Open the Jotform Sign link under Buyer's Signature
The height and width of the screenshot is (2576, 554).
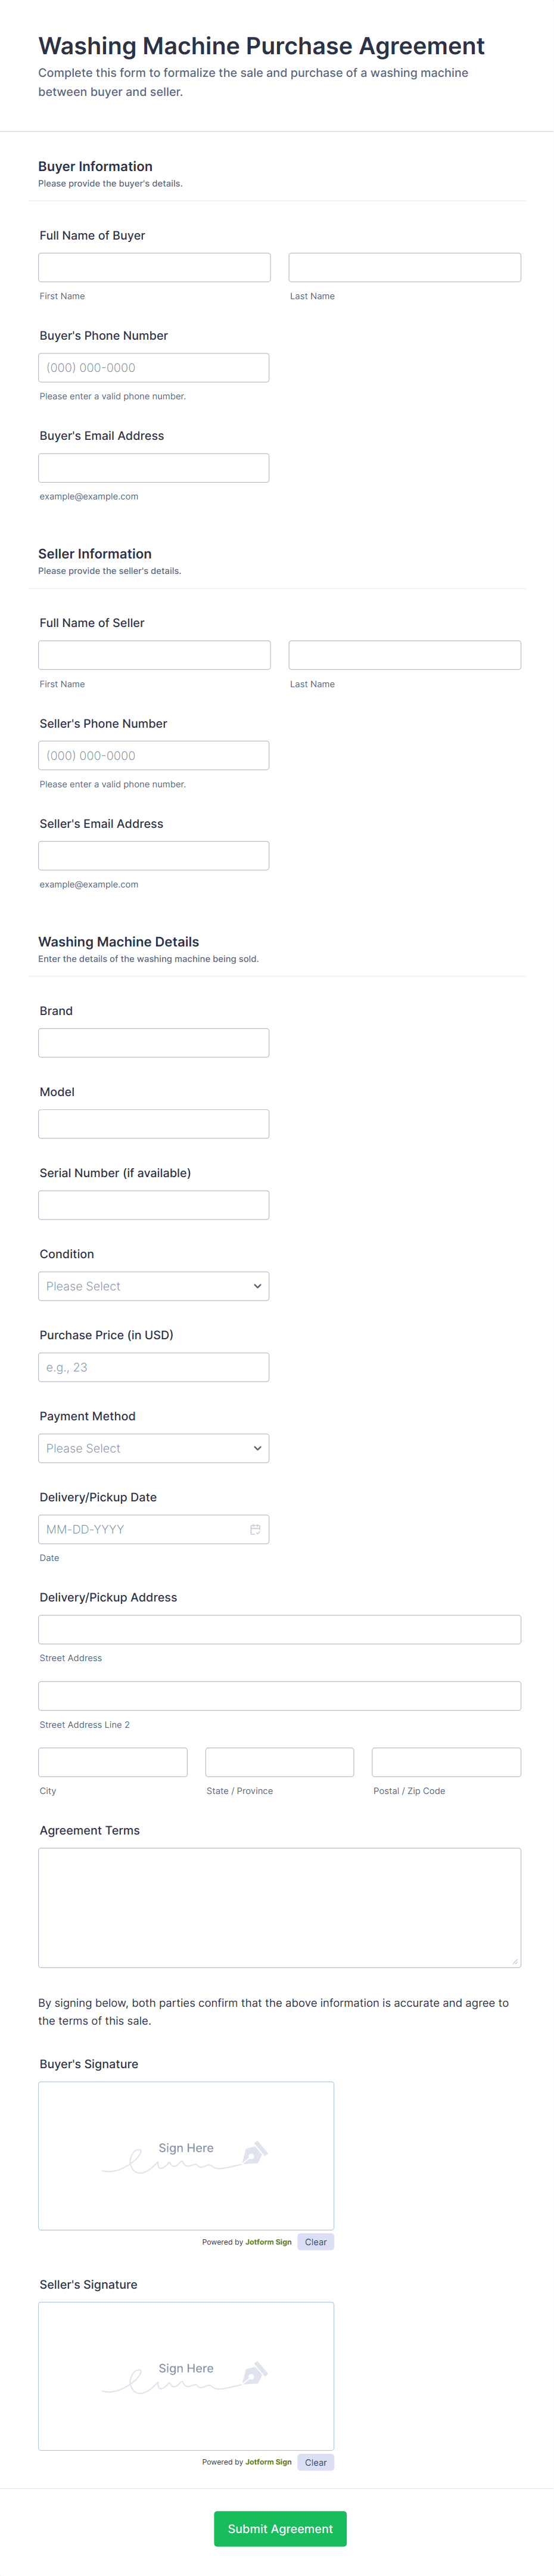[268, 2242]
